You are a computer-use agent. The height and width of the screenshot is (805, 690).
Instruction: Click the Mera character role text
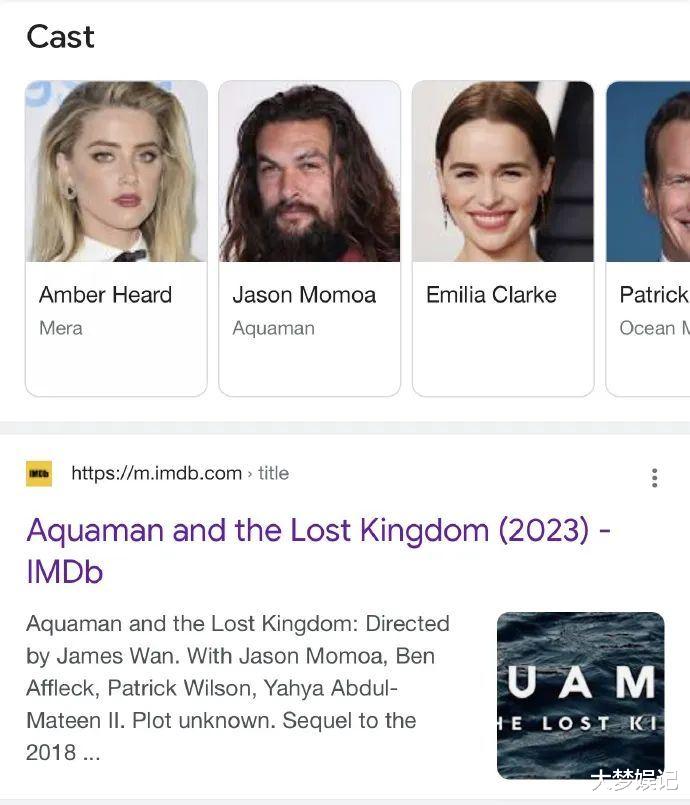coord(61,328)
